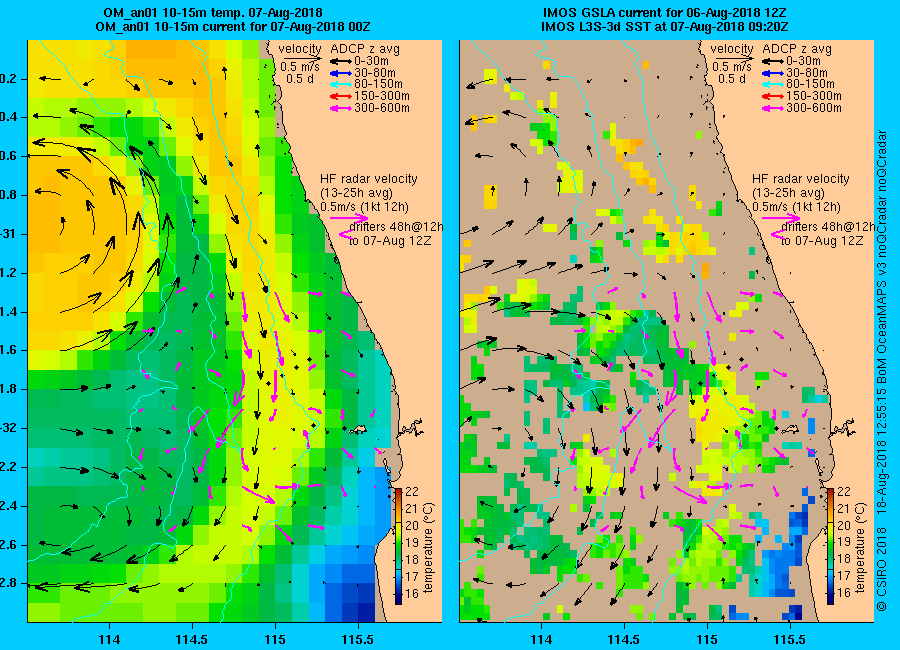The height and width of the screenshot is (650, 900).
Task: Click the cyan 80-150m arrow in left legend
Action: [x=340, y=84]
